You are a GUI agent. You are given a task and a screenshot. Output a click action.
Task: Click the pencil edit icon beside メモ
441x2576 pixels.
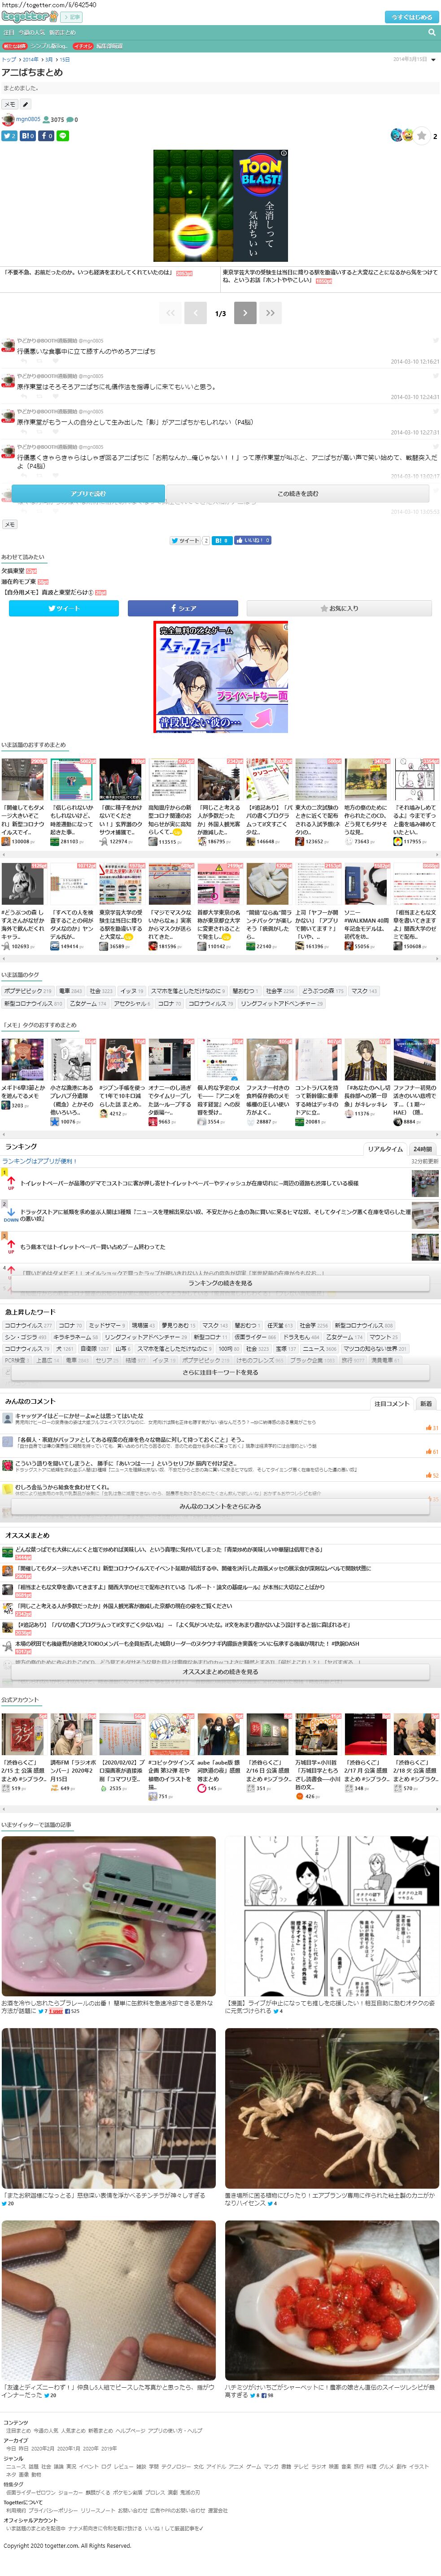click(x=26, y=104)
